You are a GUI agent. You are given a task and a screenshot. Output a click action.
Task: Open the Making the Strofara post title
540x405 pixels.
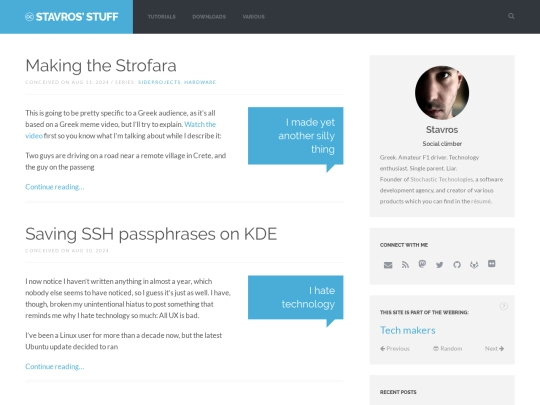click(x=101, y=65)
